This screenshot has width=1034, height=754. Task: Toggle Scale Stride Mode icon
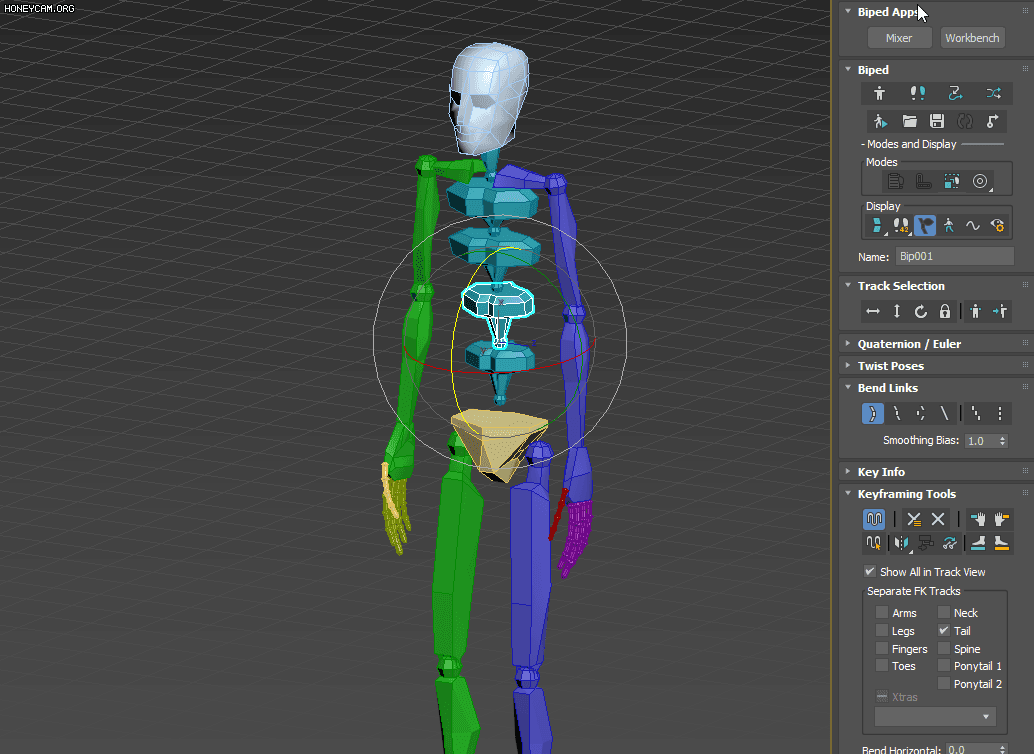(x=952, y=181)
